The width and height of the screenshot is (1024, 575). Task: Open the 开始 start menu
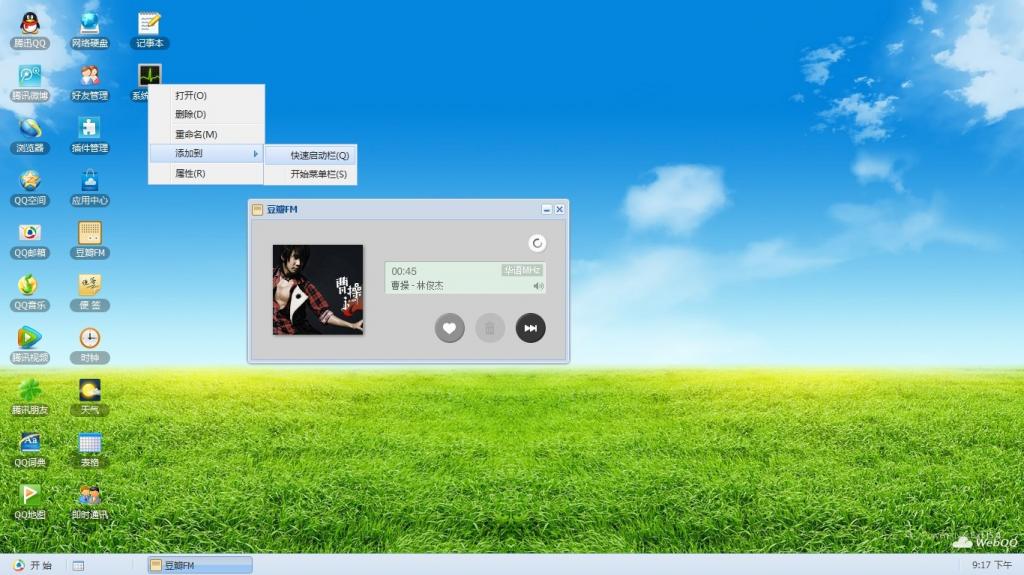coord(32,565)
